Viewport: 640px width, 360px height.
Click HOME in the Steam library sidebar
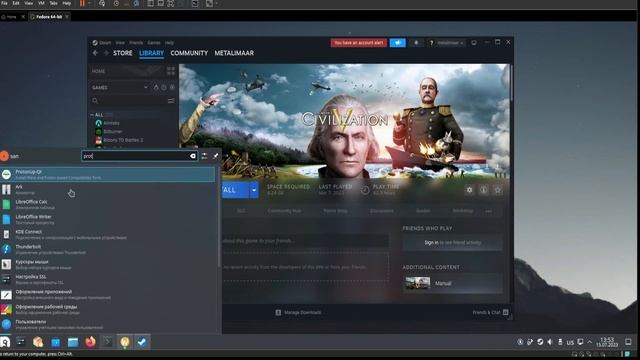[98, 71]
